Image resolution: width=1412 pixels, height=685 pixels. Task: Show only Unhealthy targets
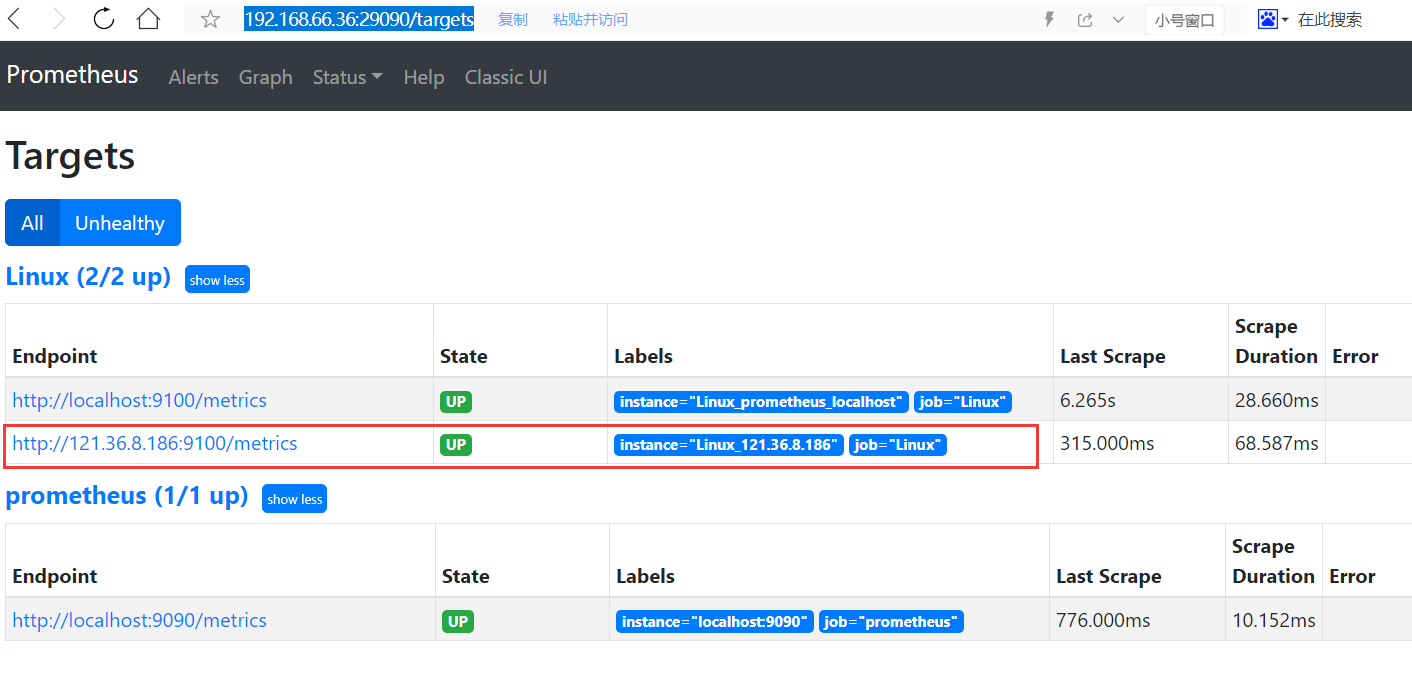pos(120,223)
